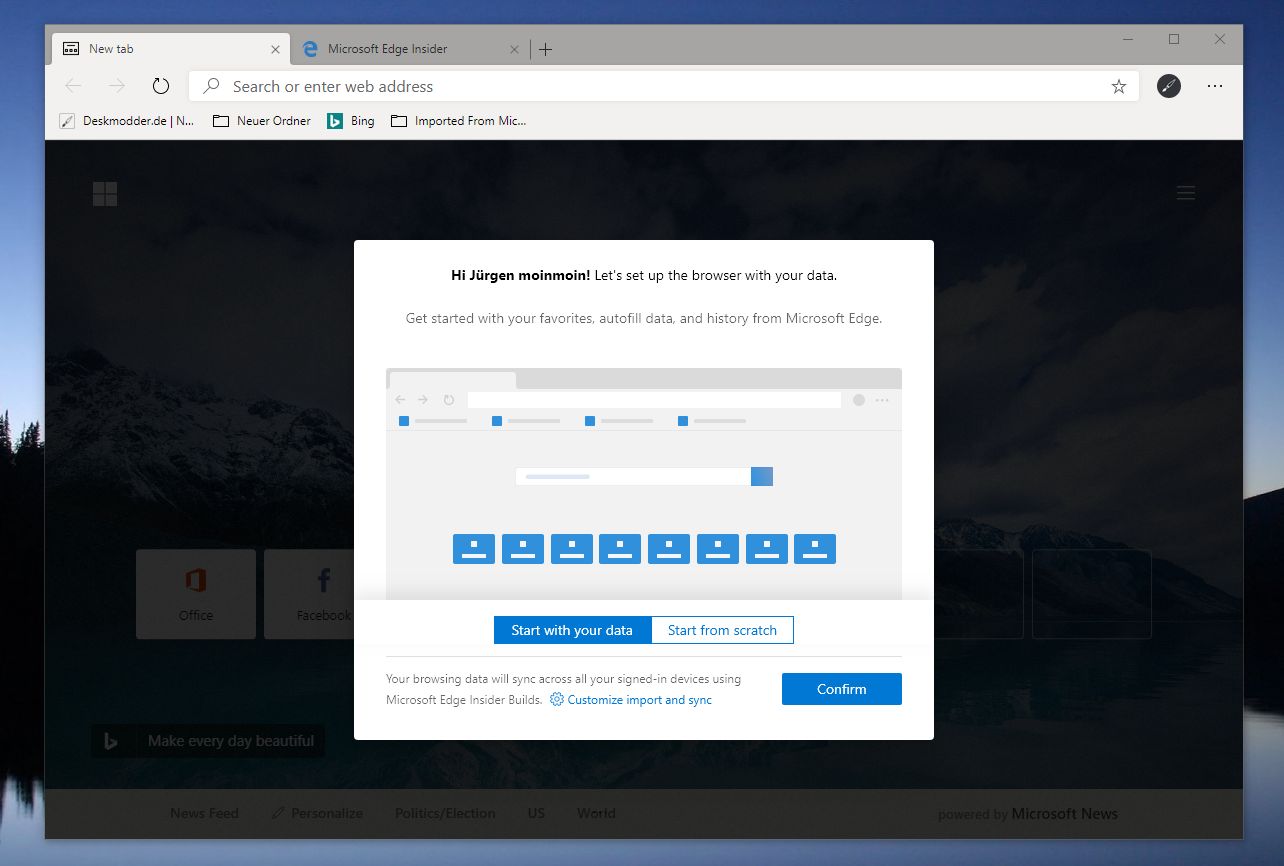Maximize the Edge browser window
Image resolution: width=1284 pixels, height=866 pixels.
(1174, 39)
